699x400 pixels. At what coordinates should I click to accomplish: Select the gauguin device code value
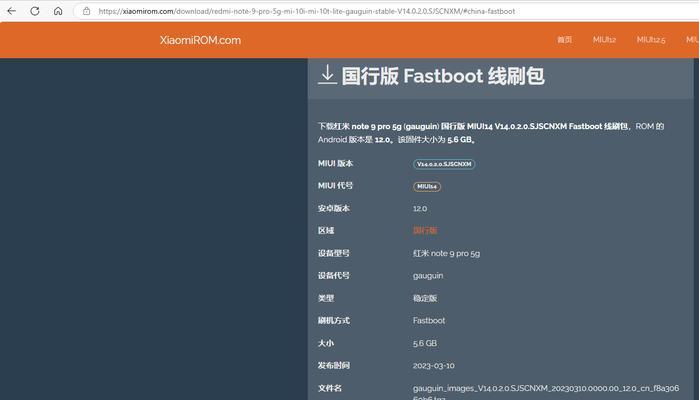(428, 276)
